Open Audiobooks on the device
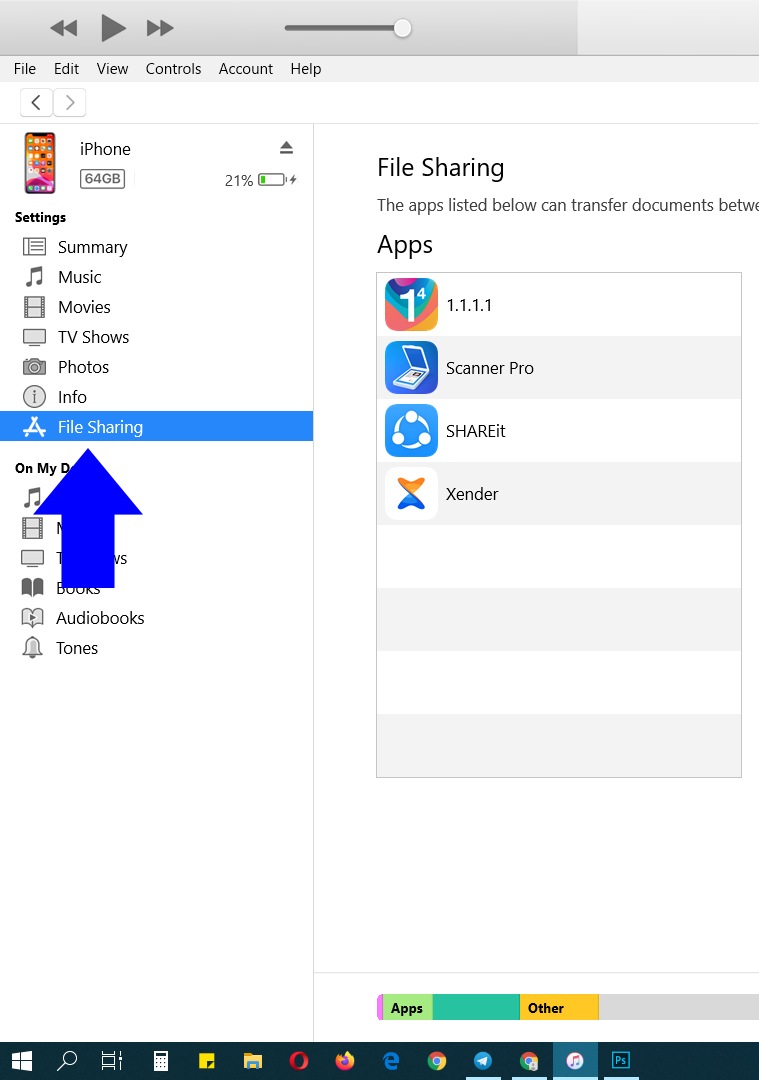Image resolution: width=759 pixels, height=1080 pixels. [x=100, y=618]
